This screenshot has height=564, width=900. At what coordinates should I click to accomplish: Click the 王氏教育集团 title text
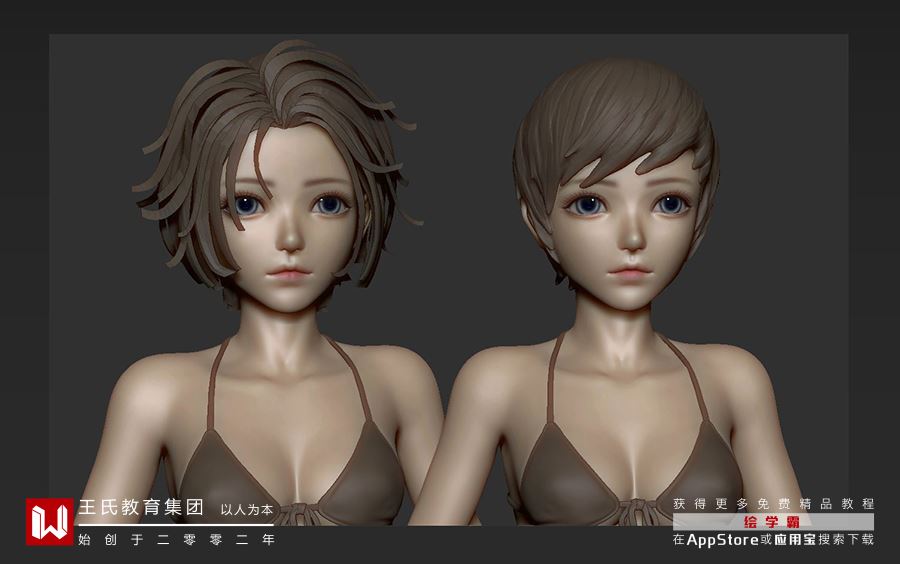click(x=141, y=507)
